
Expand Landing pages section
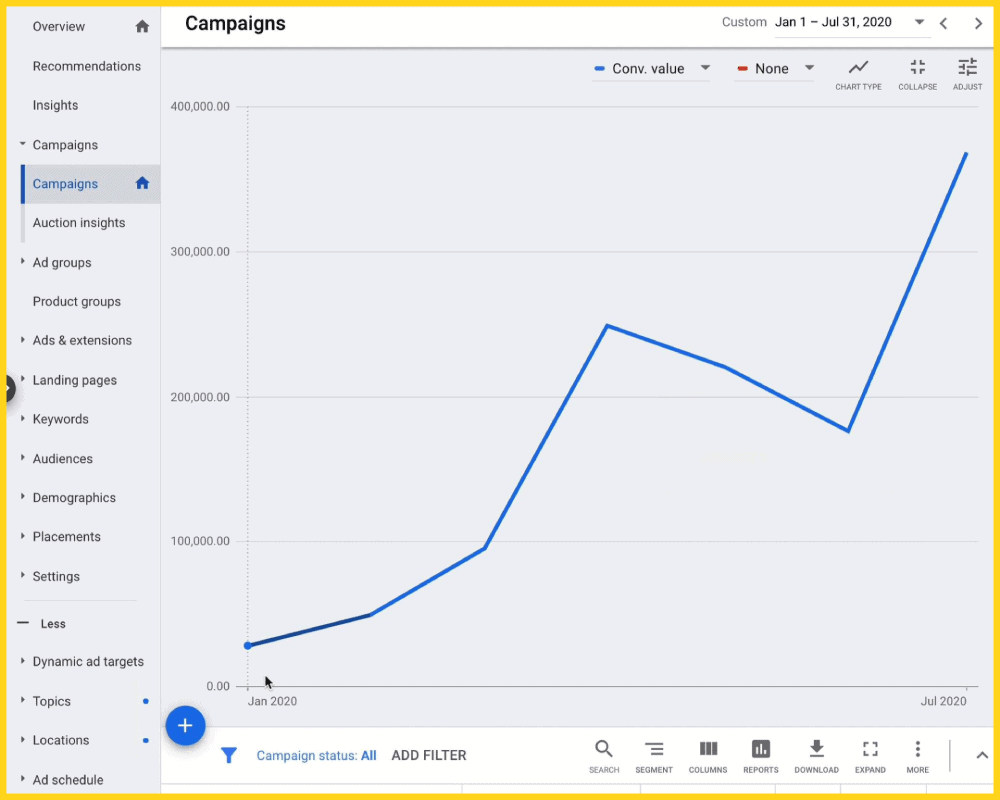coord(22,379)
